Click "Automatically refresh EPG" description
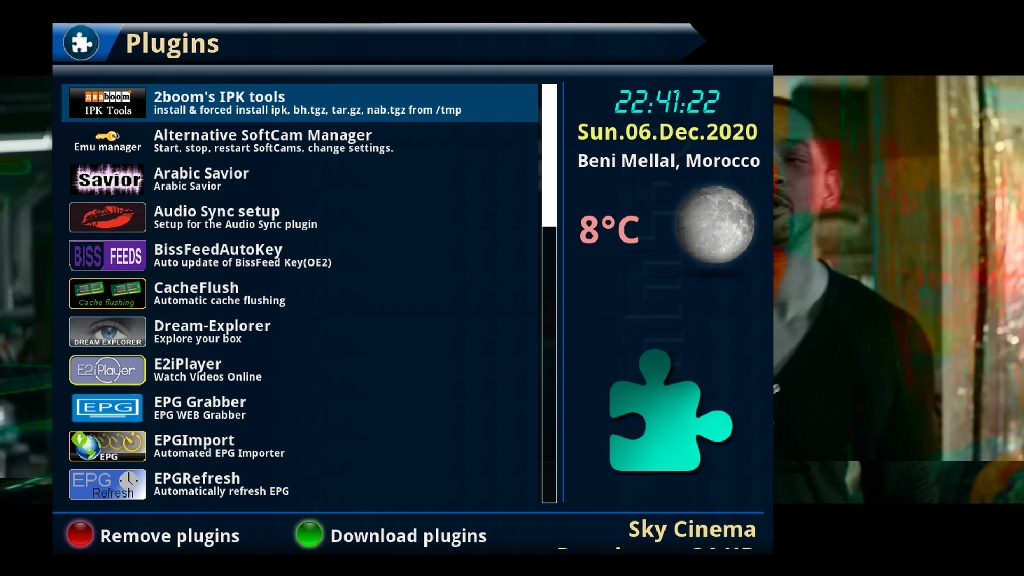 click(x=221, y=491)
